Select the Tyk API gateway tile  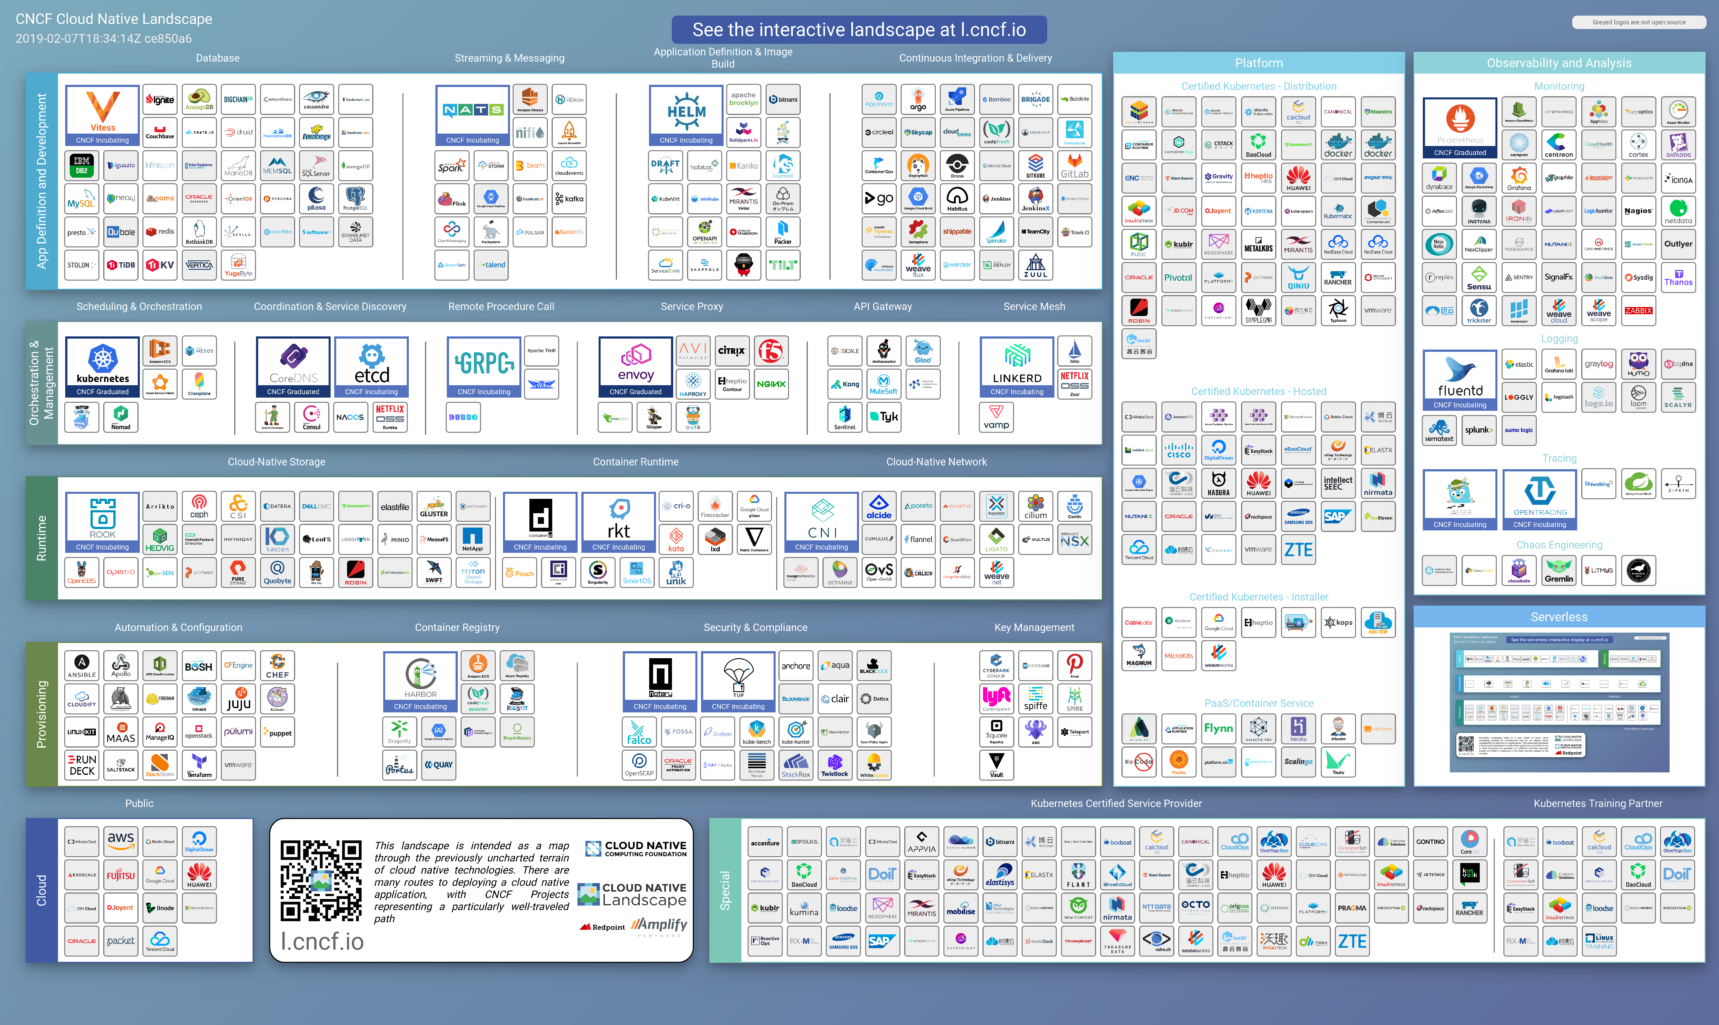(884, 417)
